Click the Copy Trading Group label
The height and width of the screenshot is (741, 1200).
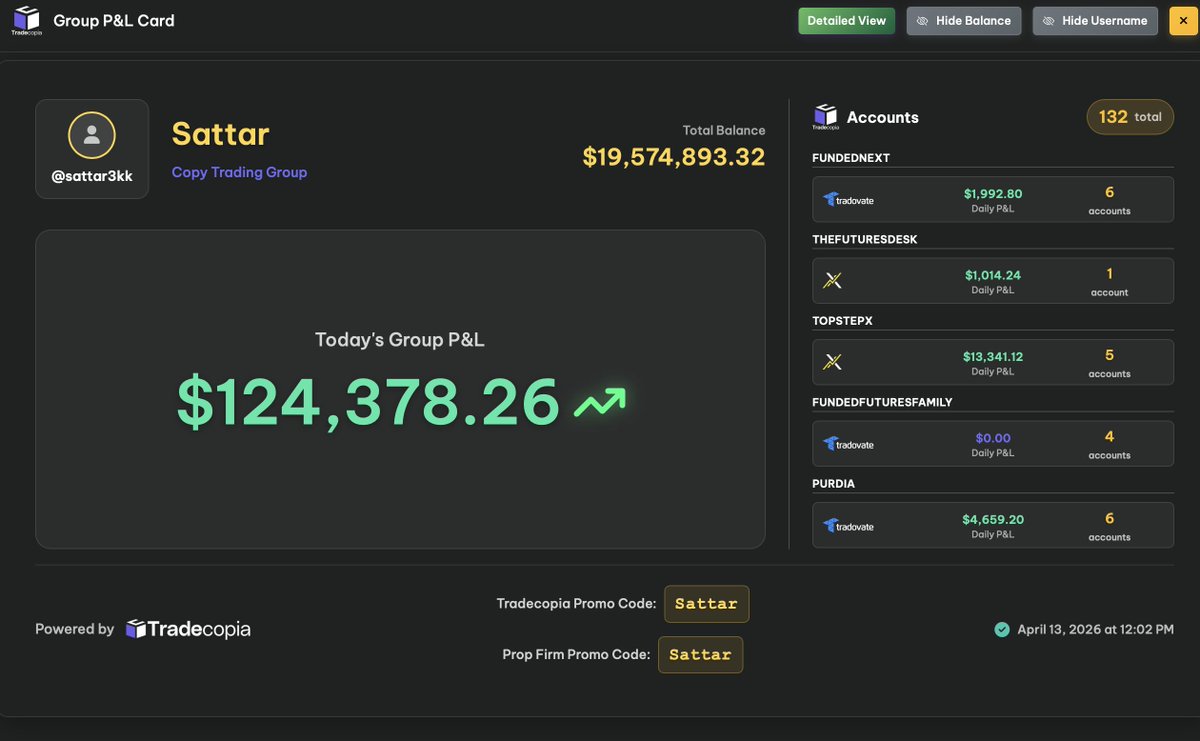(x=239, y=172)
